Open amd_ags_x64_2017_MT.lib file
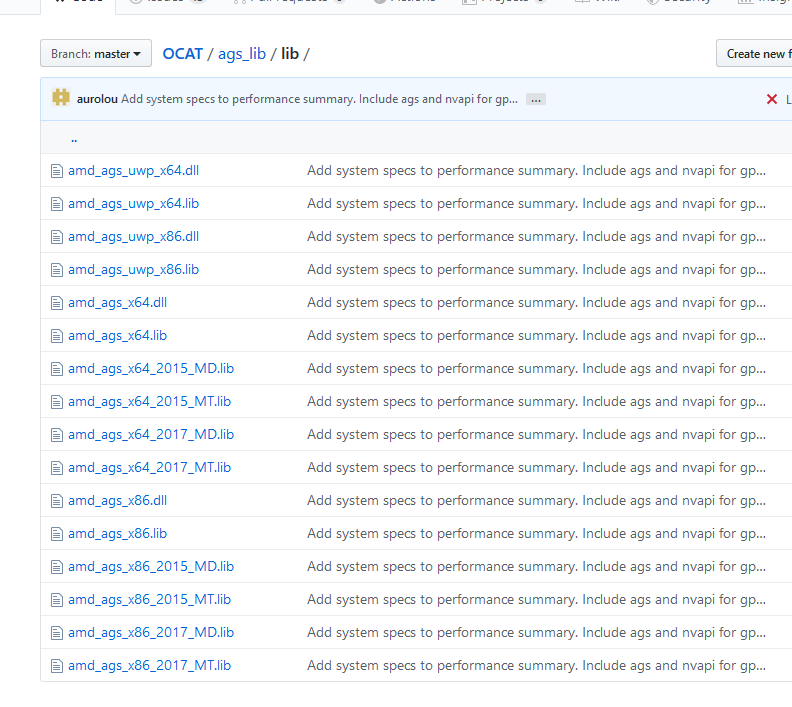 point(150,468)
